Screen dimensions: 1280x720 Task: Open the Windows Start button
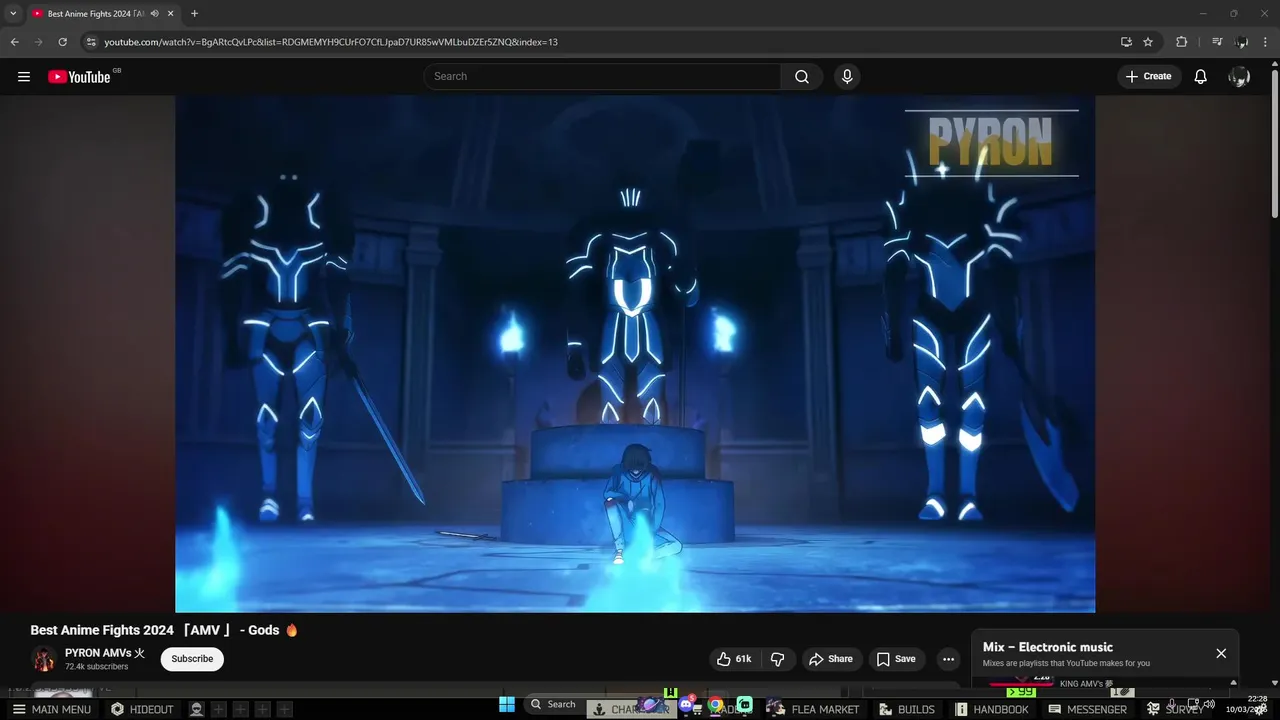click(x=506, y=704)
